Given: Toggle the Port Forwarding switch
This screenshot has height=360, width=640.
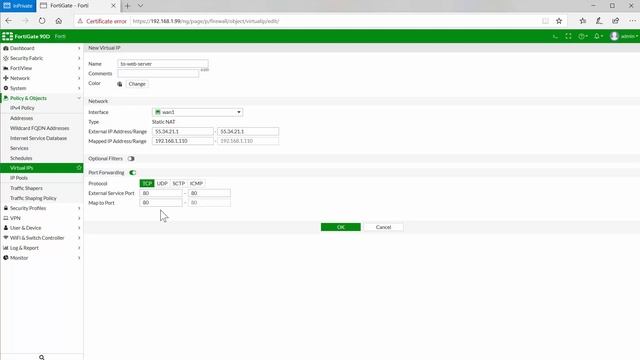Looking at the screenshot, I should 132,173.
